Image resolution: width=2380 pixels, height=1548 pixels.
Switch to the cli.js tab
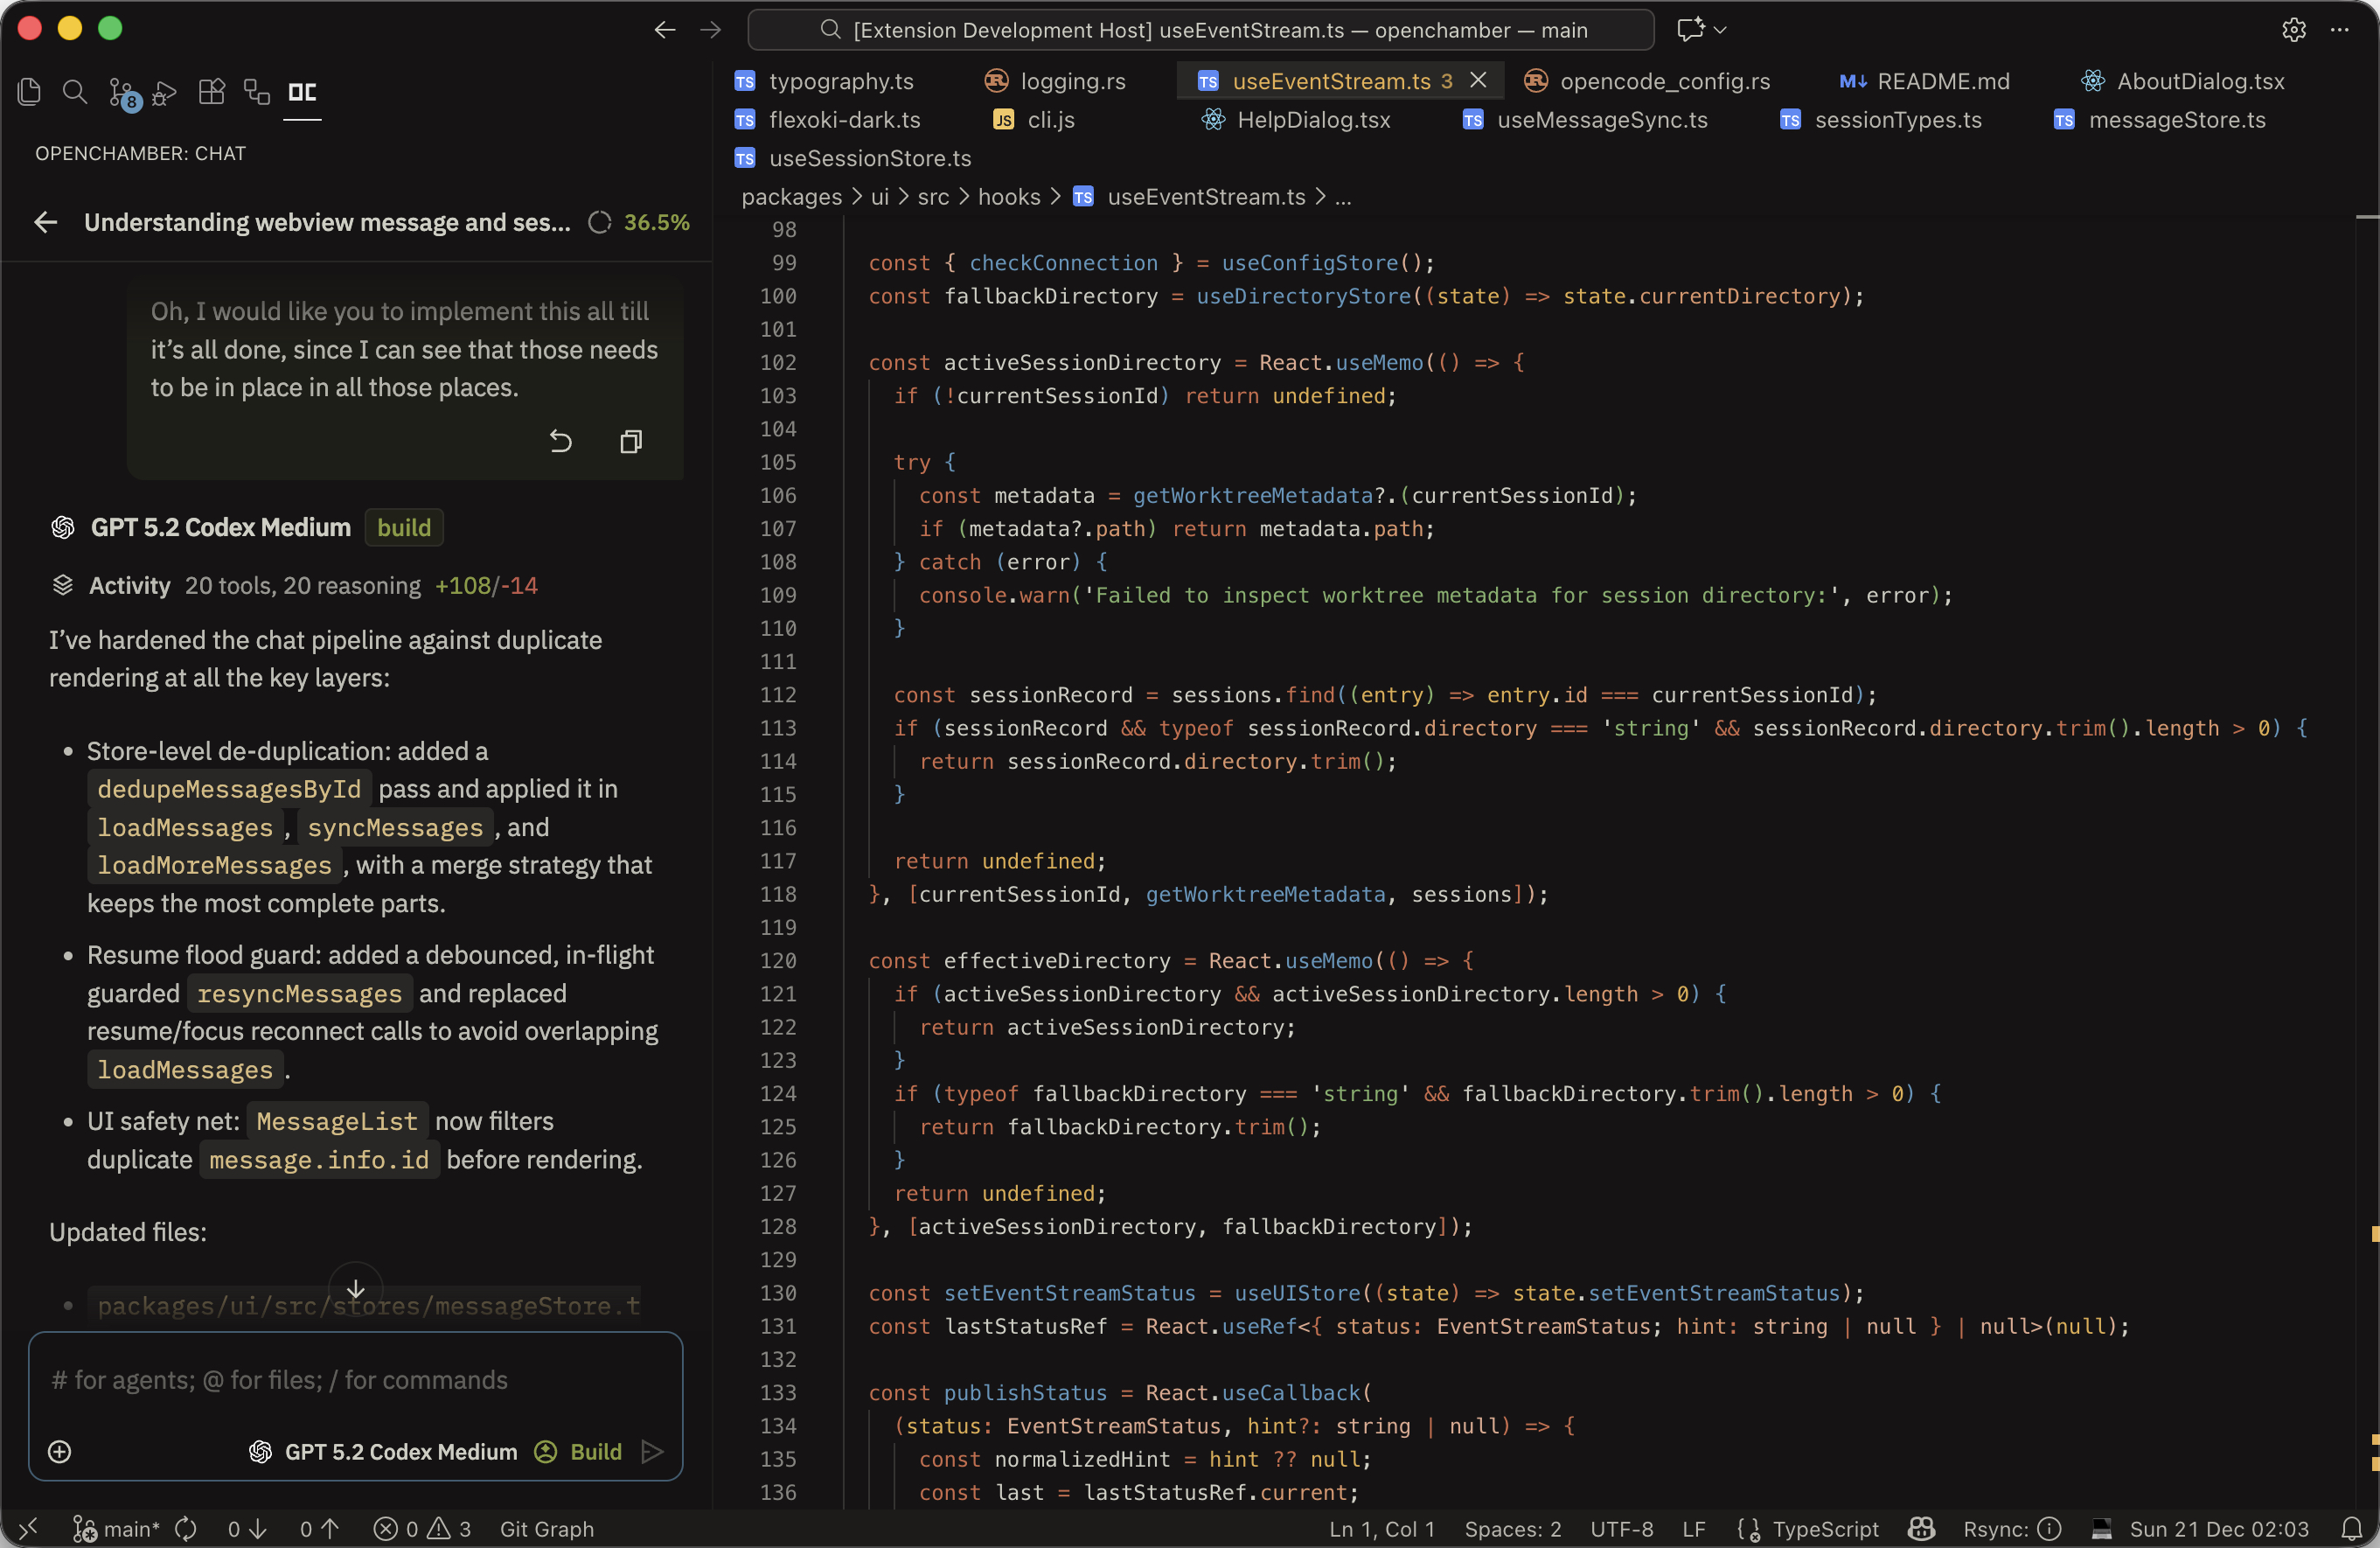(1034, 120)
